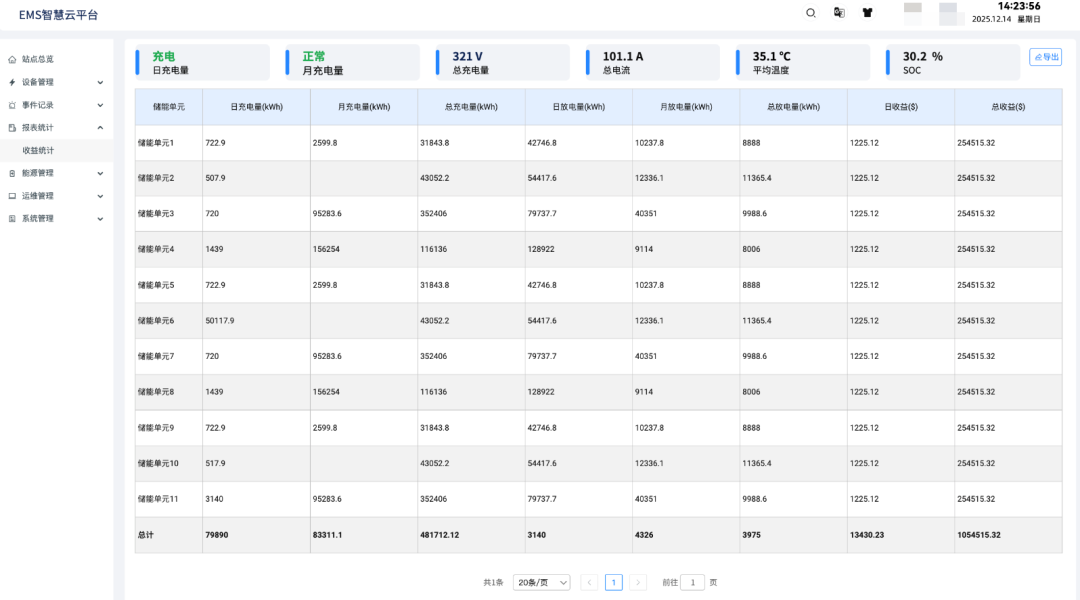This screenshot has height=600, width=1080.
Task: Click the lightning icon beside 设备管理
Action: point(12,82)
